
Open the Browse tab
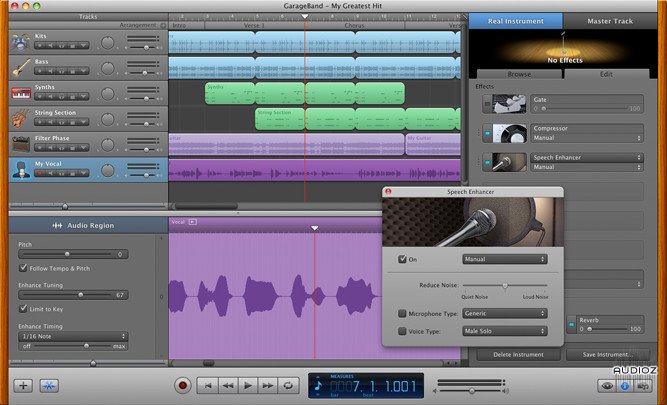point(519,74)
